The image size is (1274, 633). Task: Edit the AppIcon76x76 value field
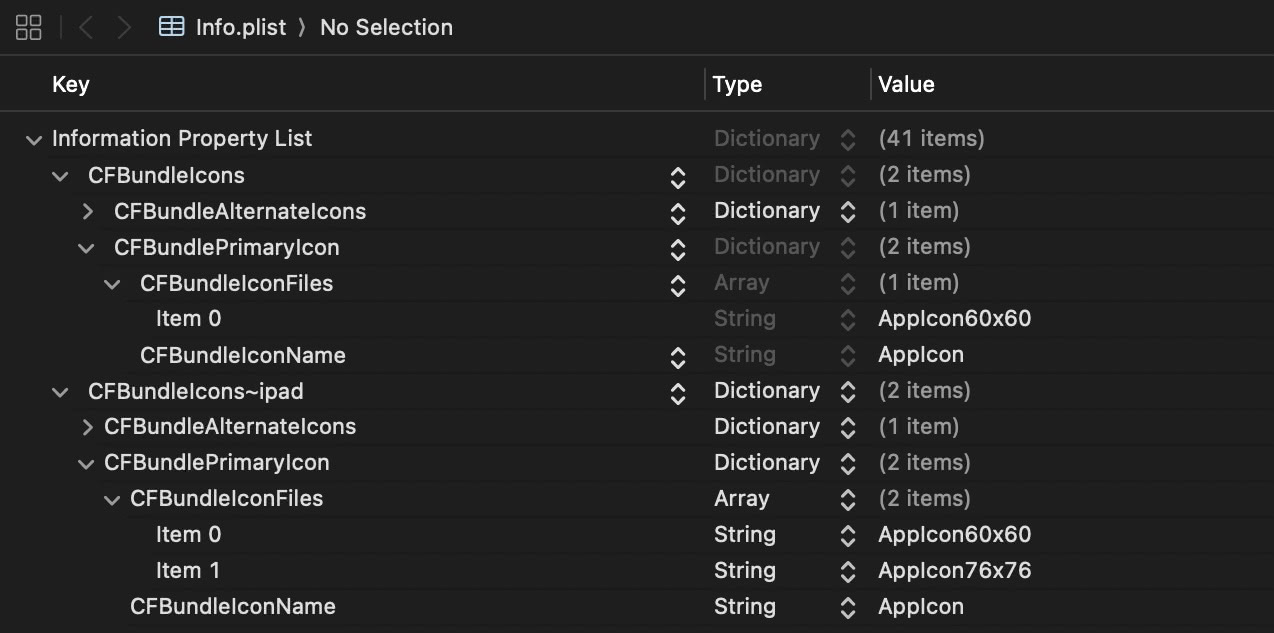954,571
